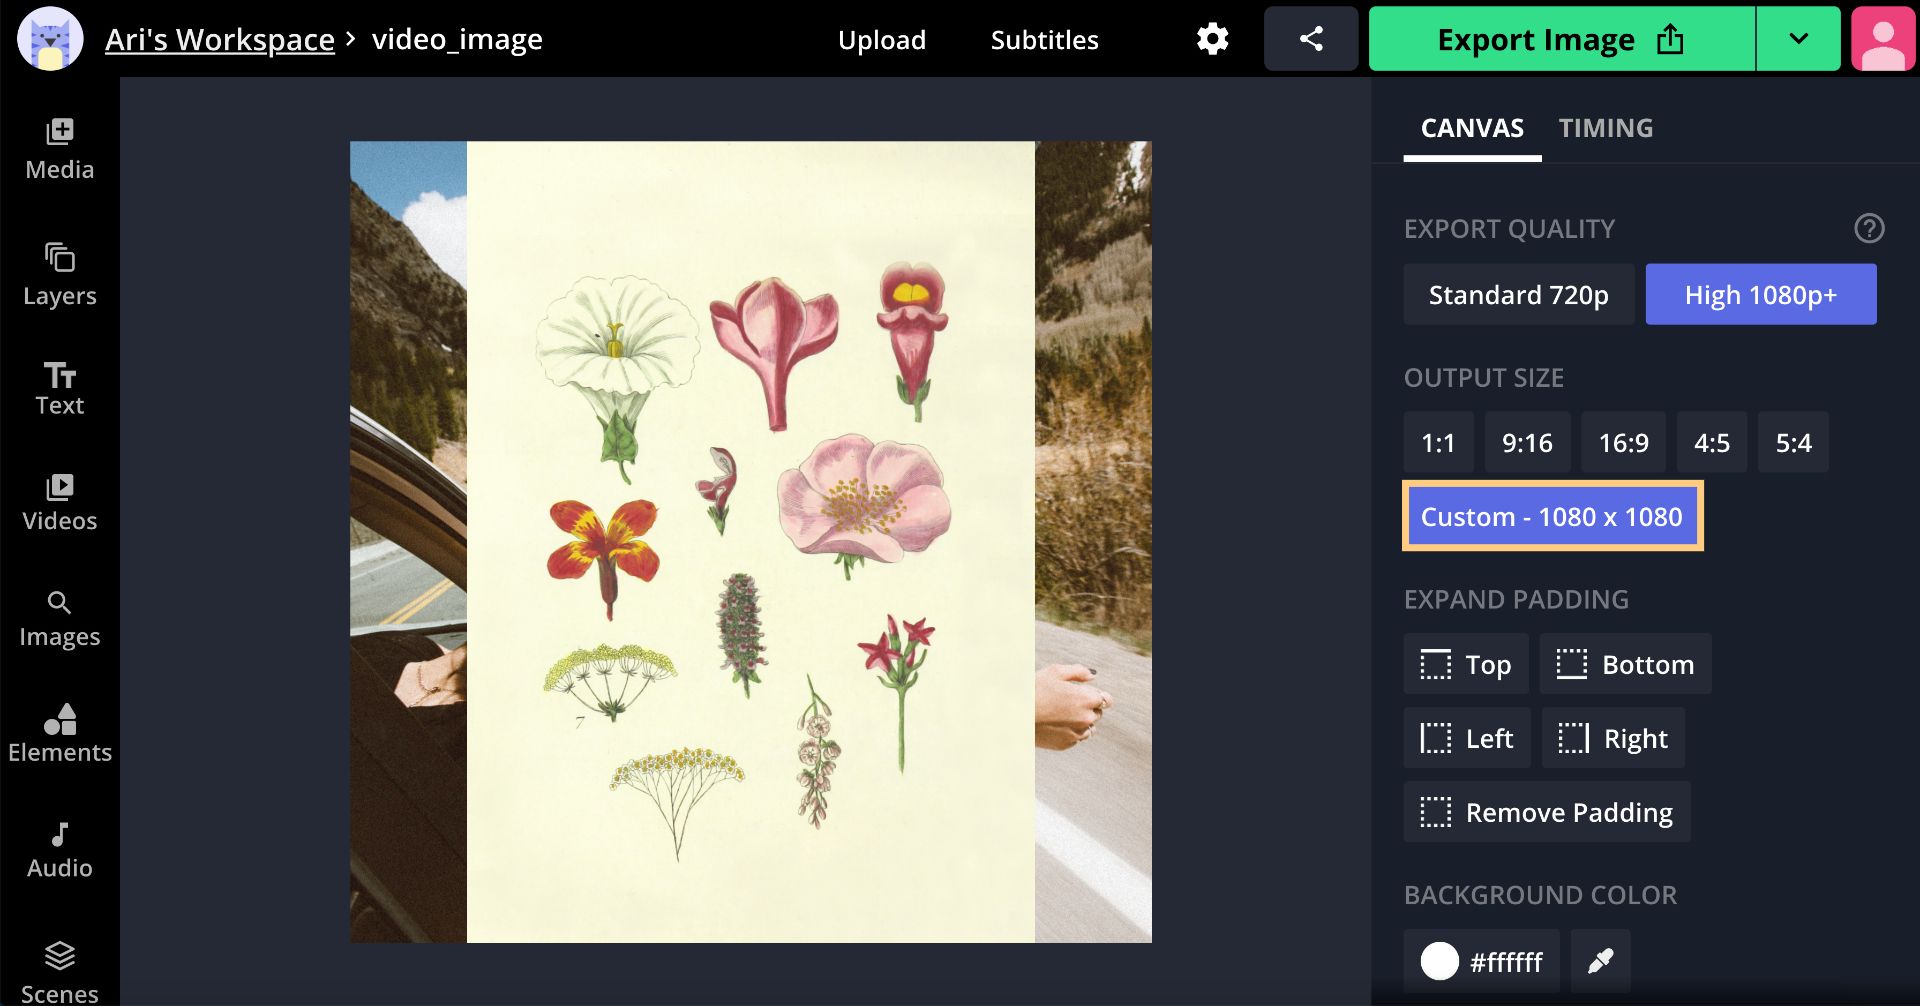1920x1006 pixels.
Task: Open the Media panel in sidebar
Action: click(x=60, y=150)
